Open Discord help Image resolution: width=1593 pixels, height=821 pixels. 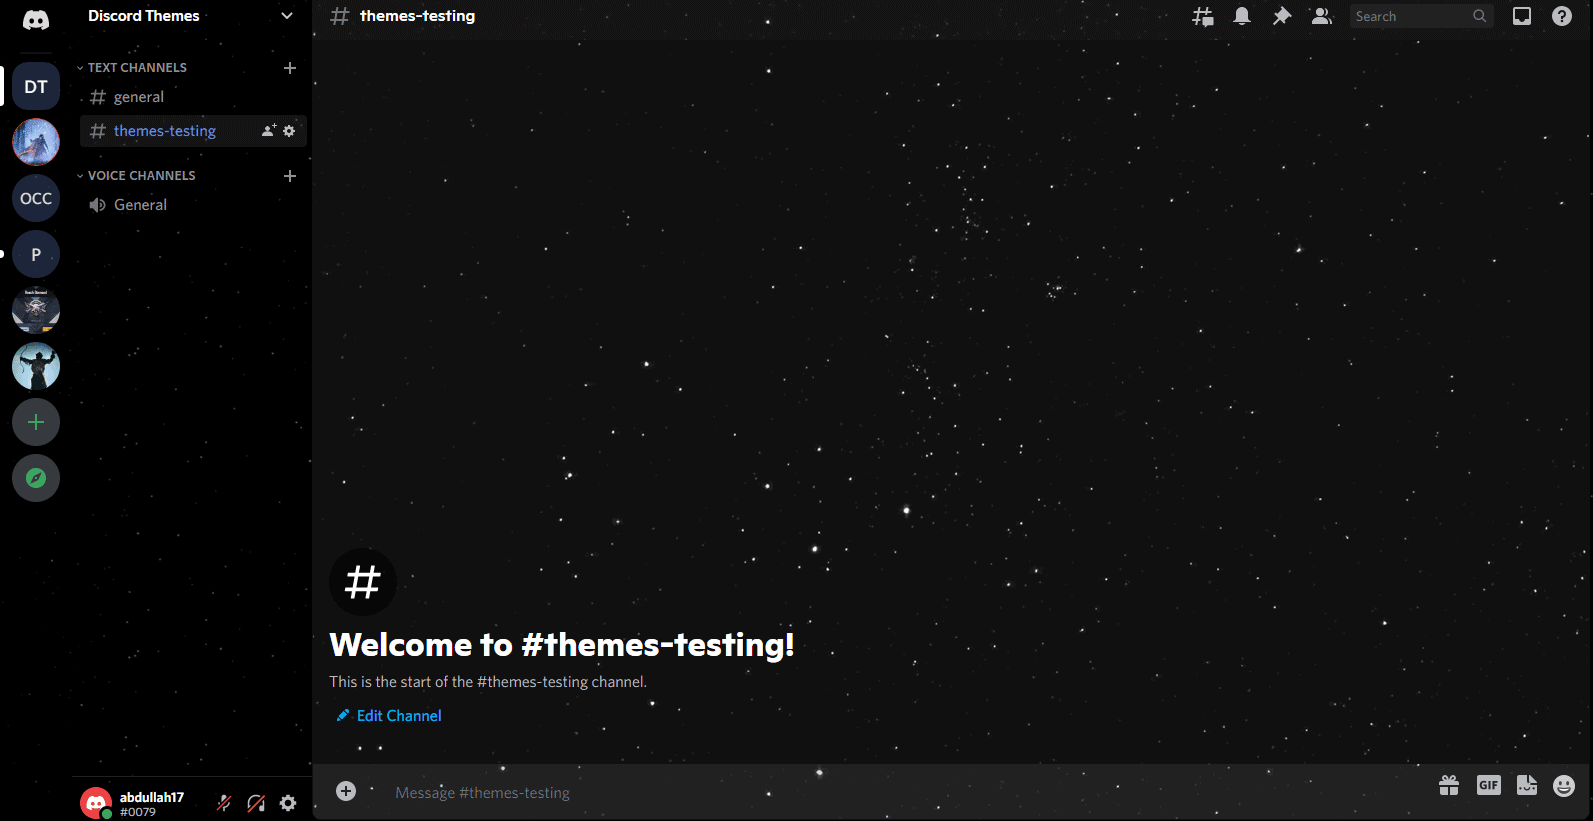pos(1562,16)
